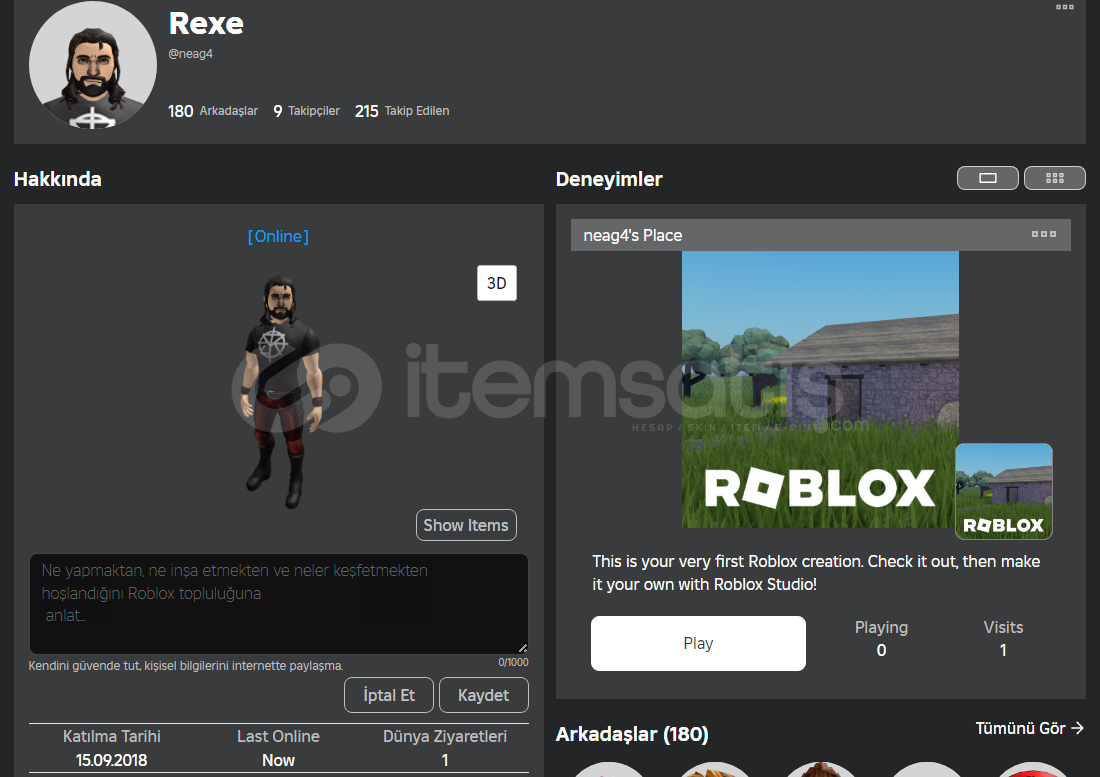Toggle the 3D avatar view
The height and width of the screenshot is (777, 1100).
click(x=497, y=283)
